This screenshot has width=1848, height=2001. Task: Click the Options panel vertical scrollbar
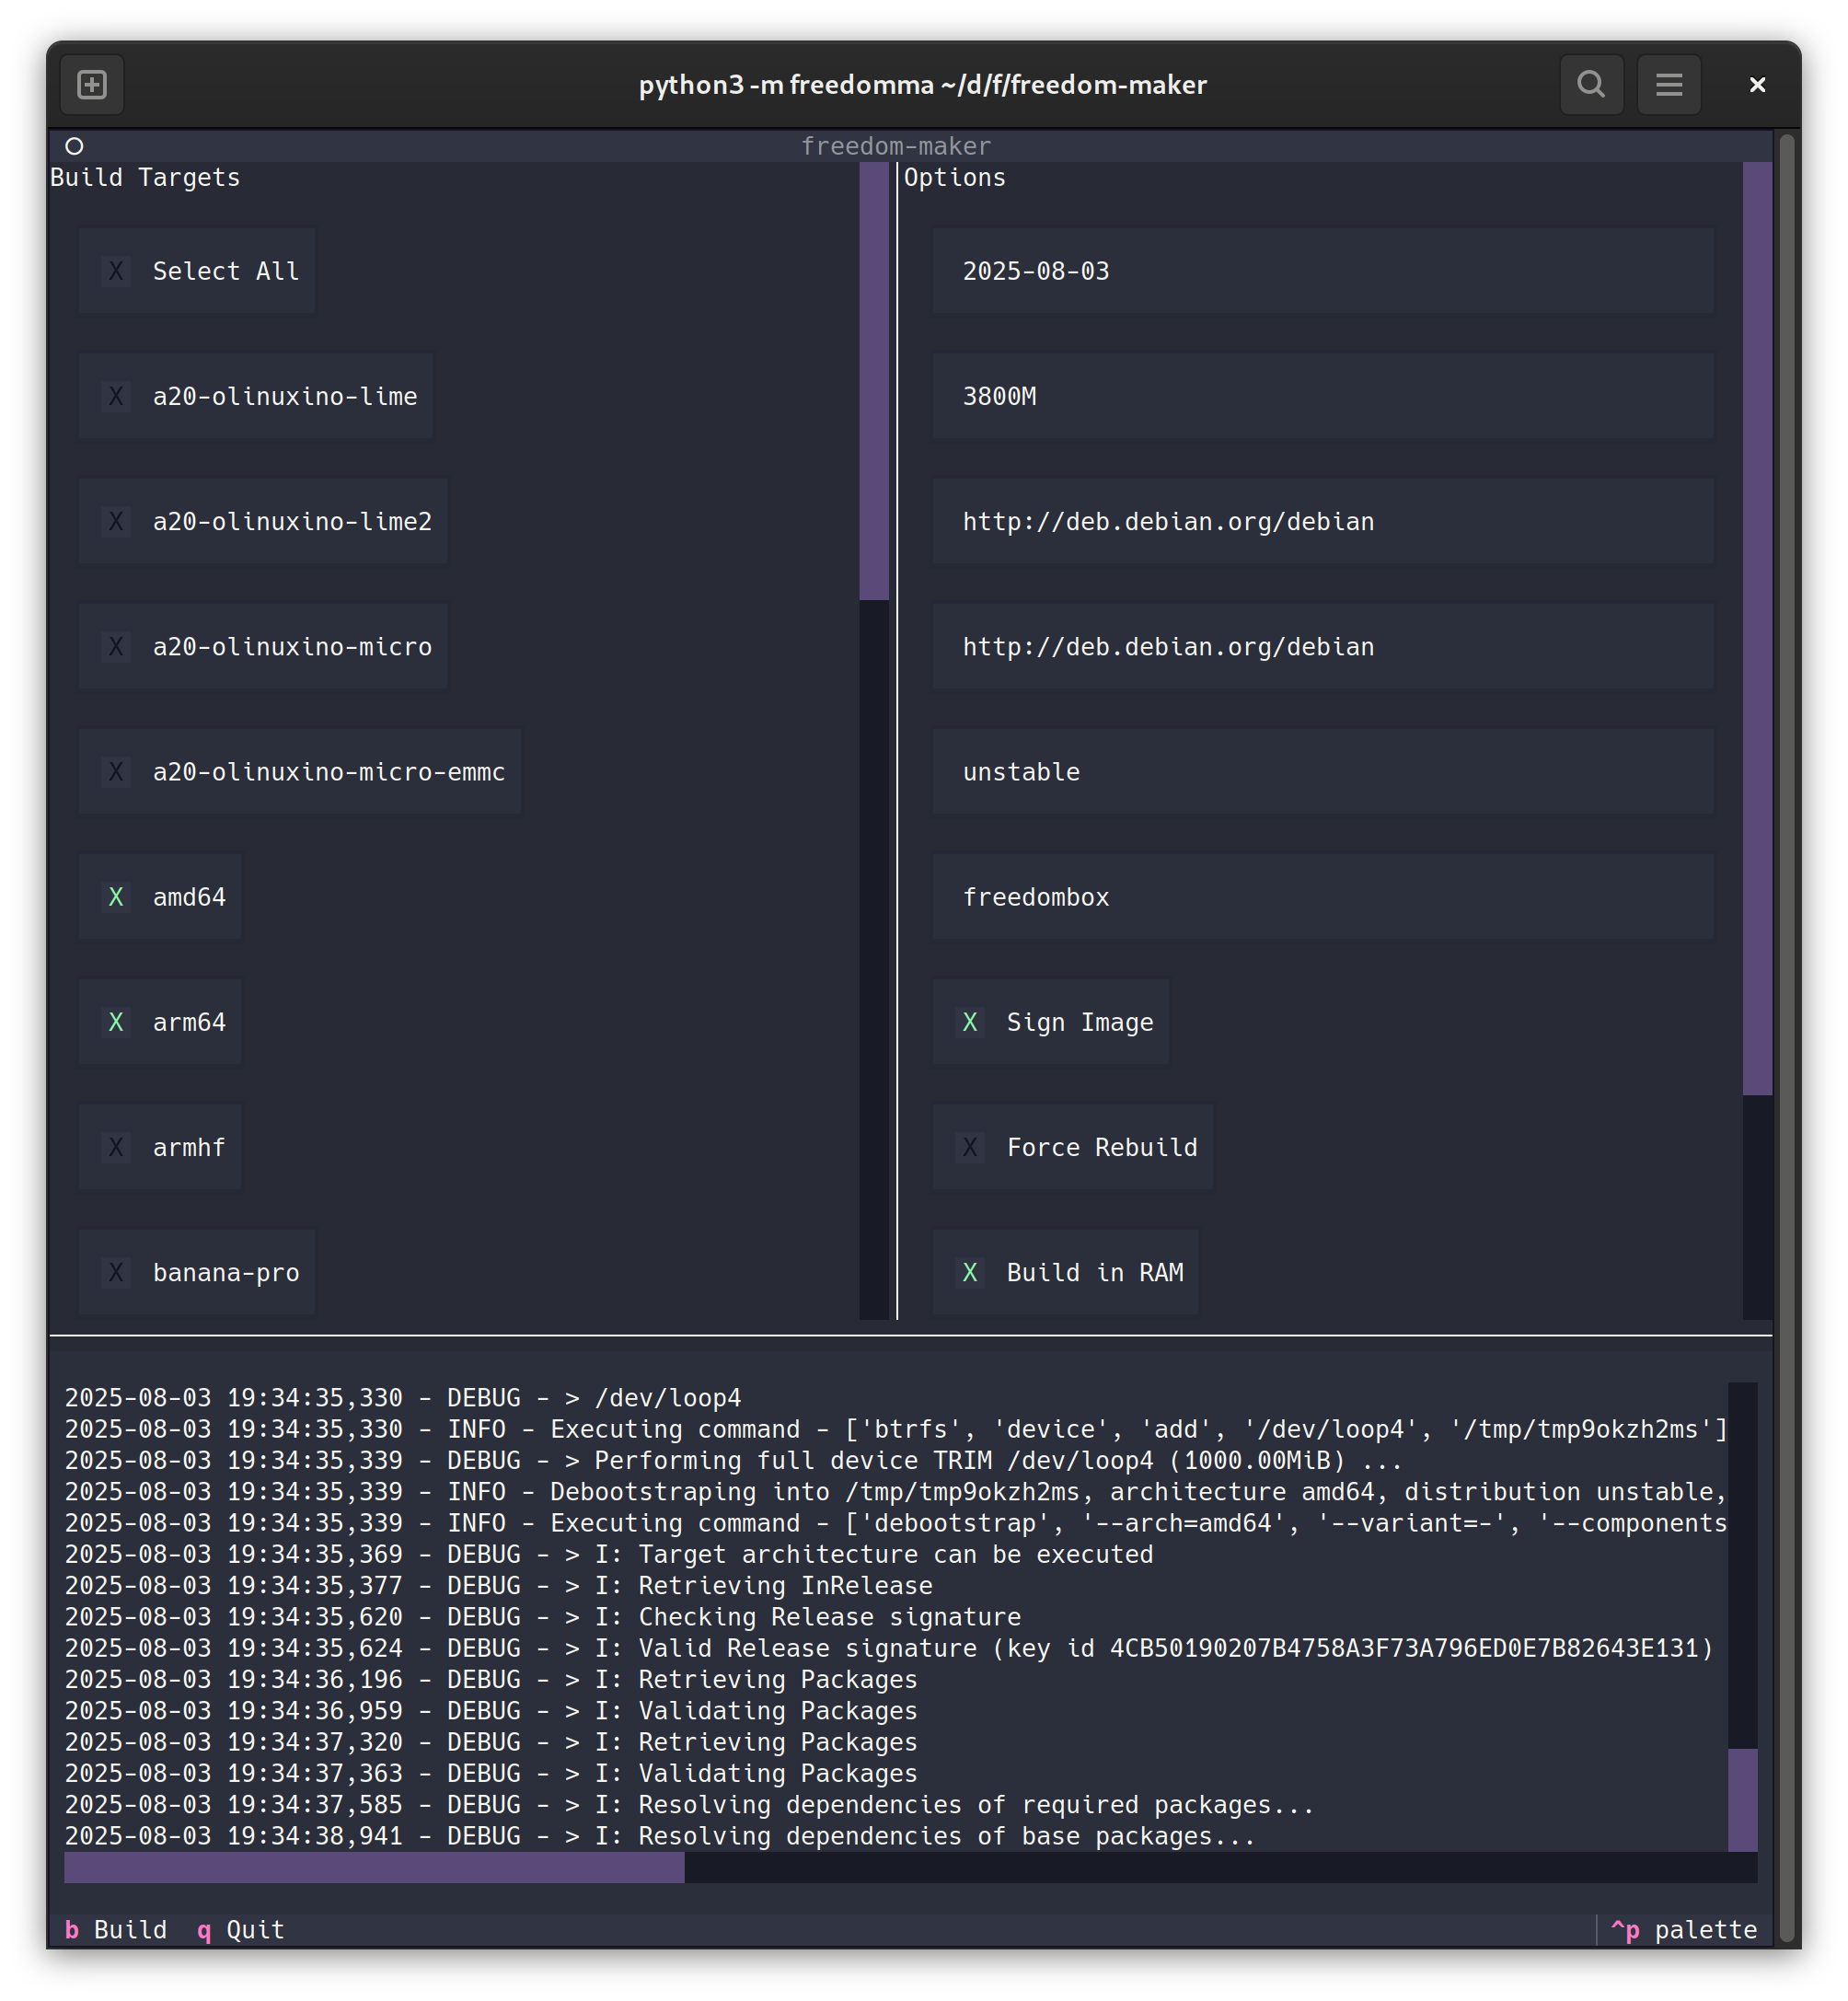click(x=1757, y=740)
